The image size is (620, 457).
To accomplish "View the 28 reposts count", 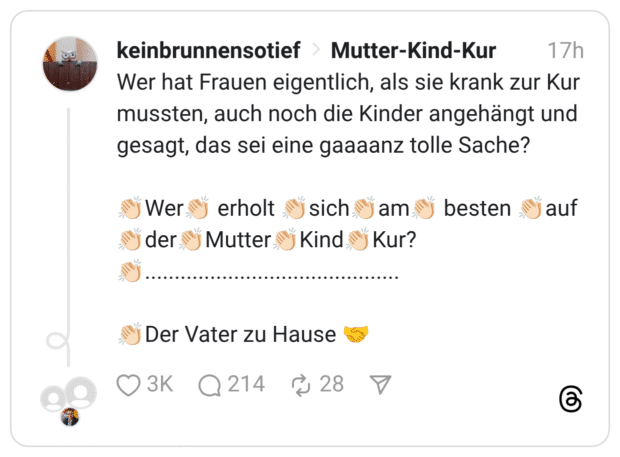I will click(331, 385).
